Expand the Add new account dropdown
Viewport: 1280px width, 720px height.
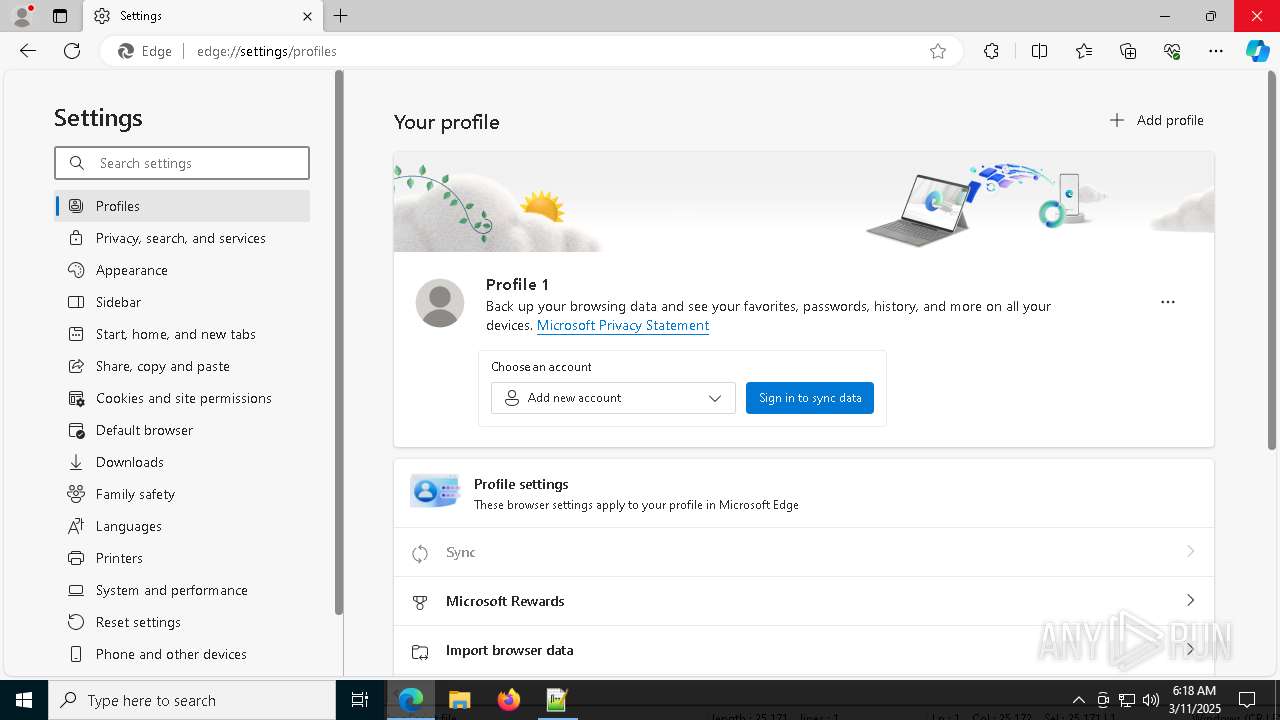[613, 398]
